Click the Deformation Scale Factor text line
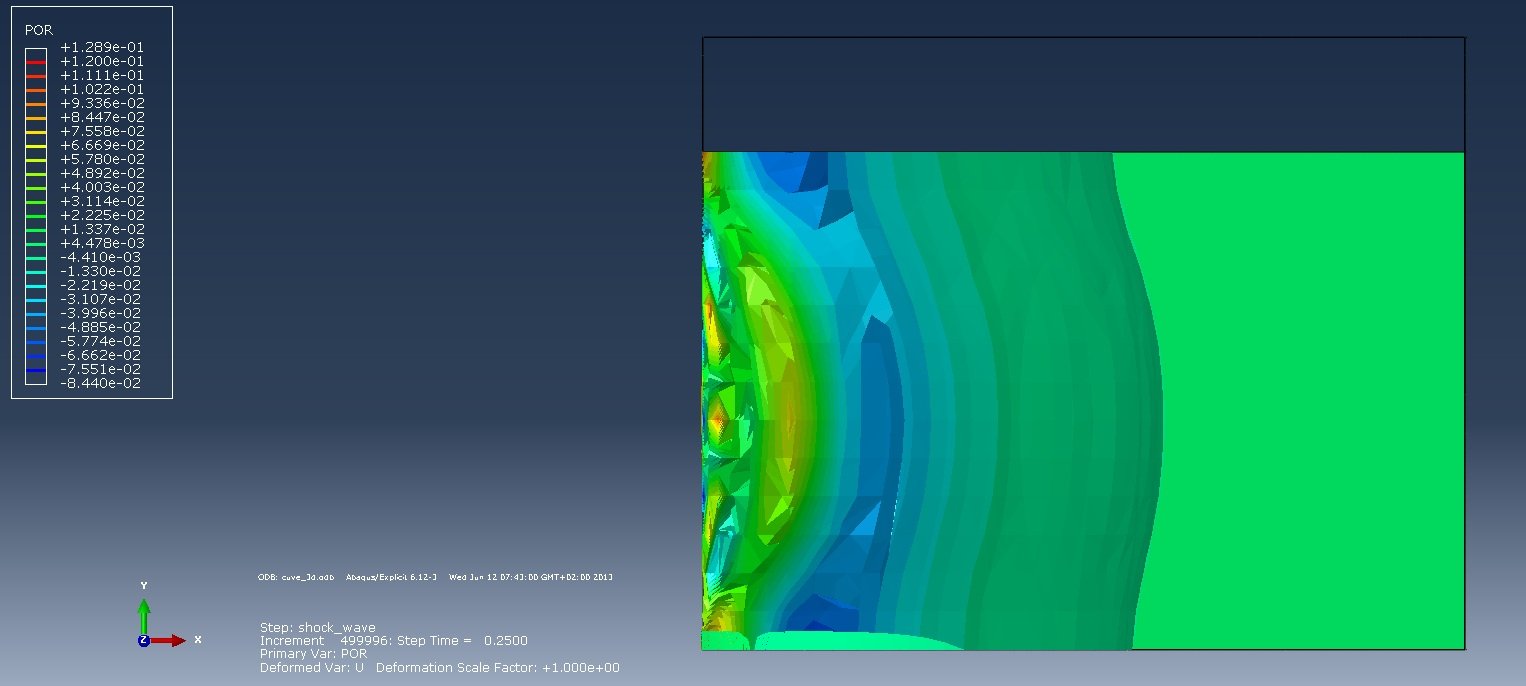Viewport: 1526px width, 686px height. [439, 667]
